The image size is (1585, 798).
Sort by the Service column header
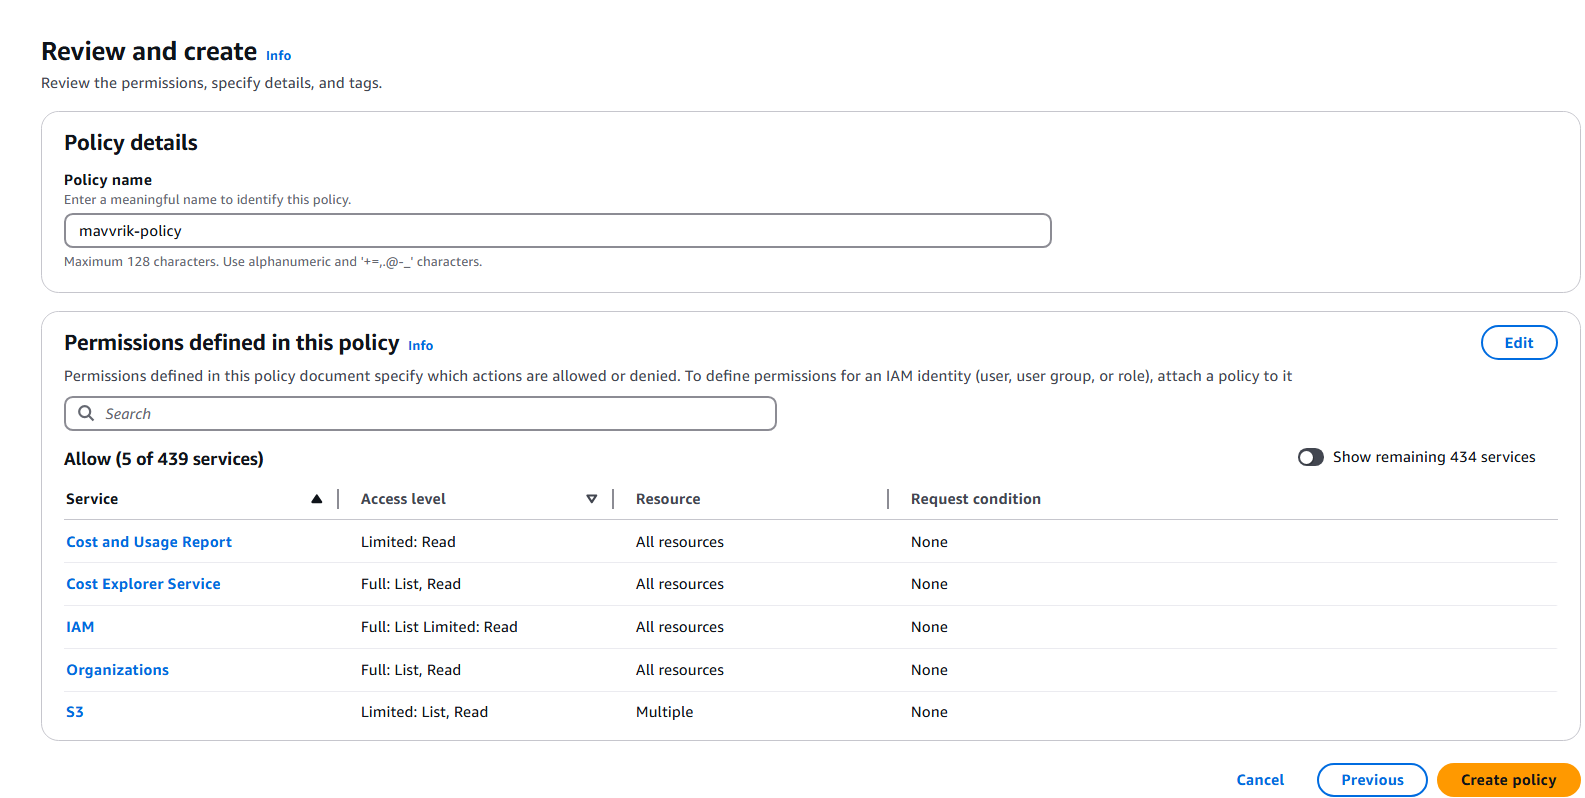click(92, 499)
